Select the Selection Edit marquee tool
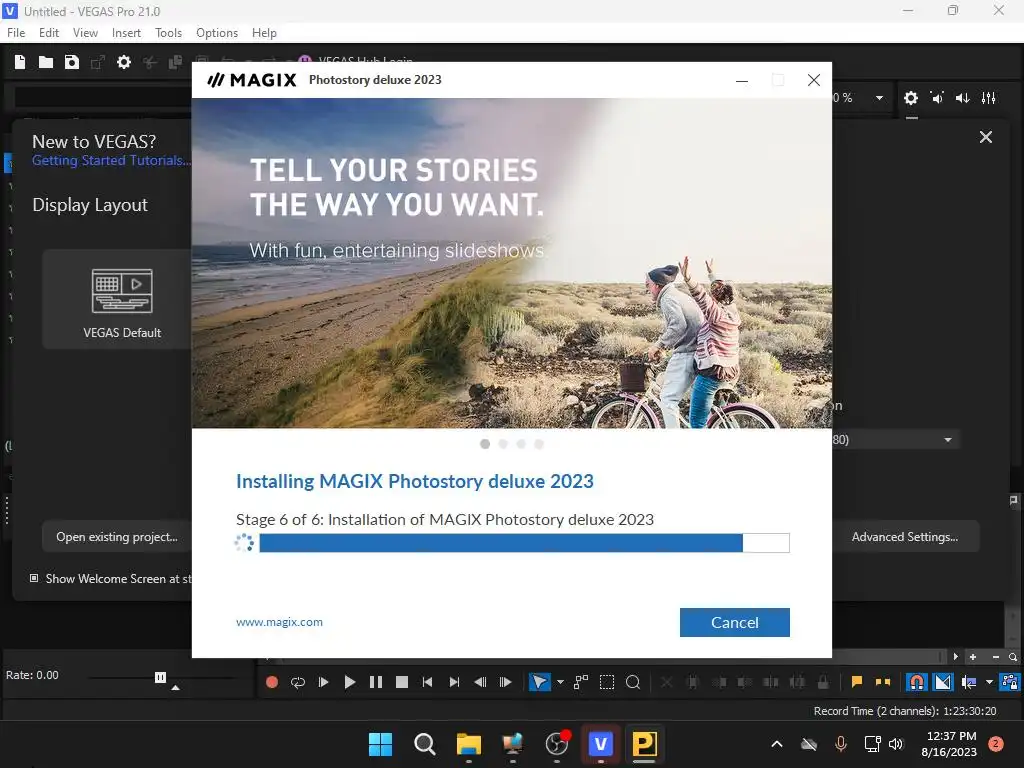Viewport: 1024px width, 768px height. pyautogui.click(x=607, y=682)
